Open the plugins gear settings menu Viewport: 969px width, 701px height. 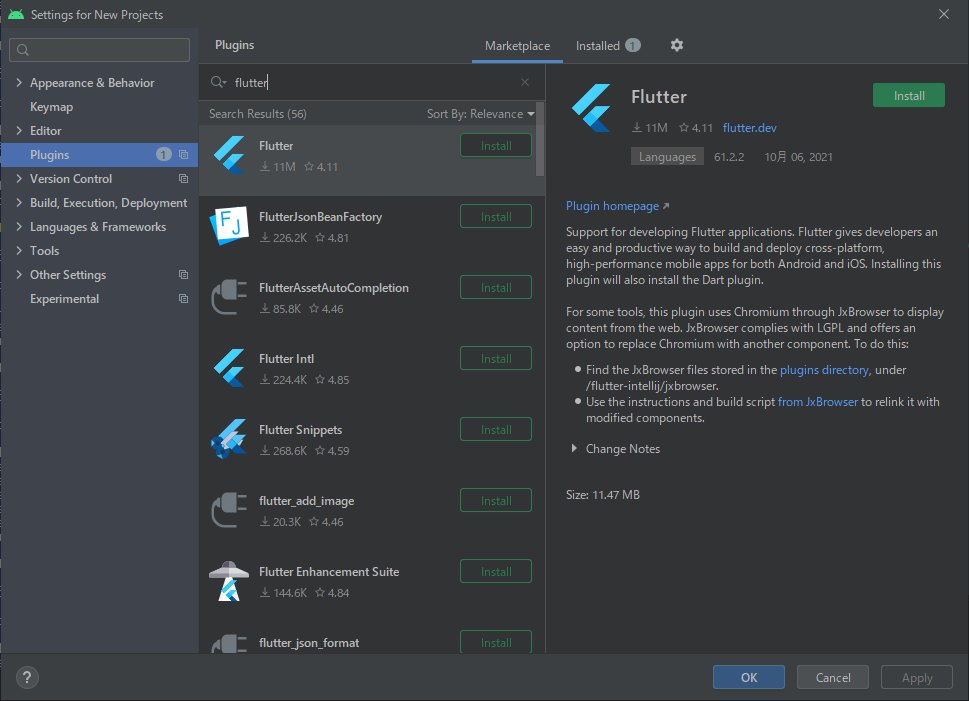(x=677, y=45)
